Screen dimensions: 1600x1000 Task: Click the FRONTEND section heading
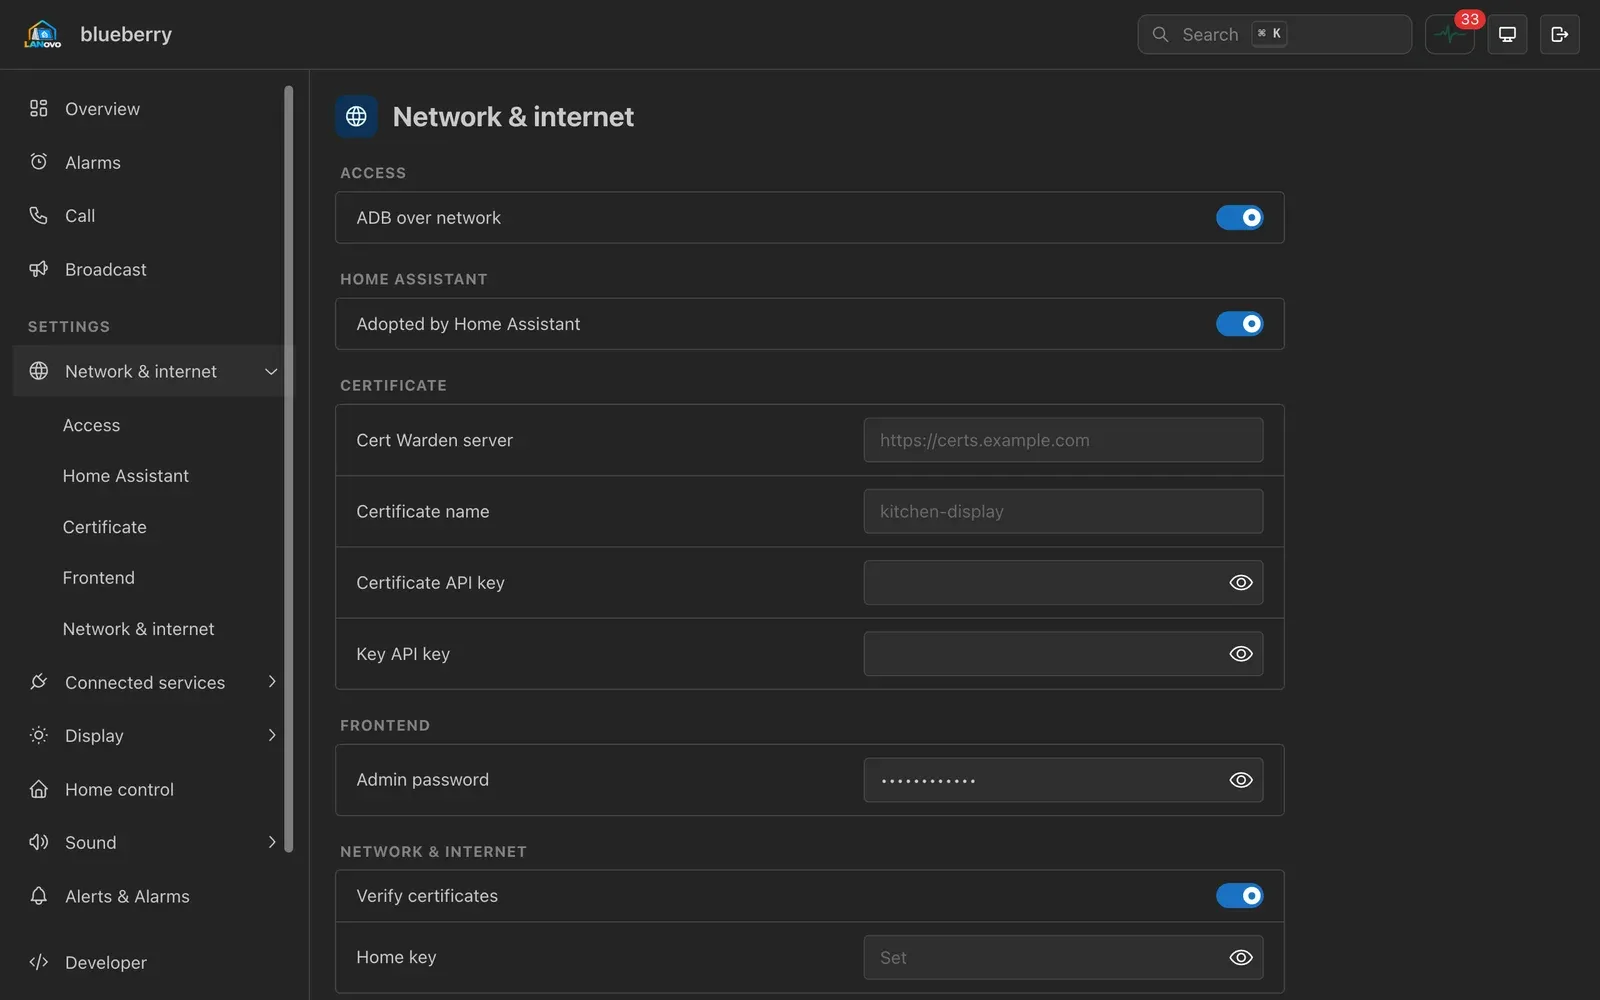tap(384, 725)
